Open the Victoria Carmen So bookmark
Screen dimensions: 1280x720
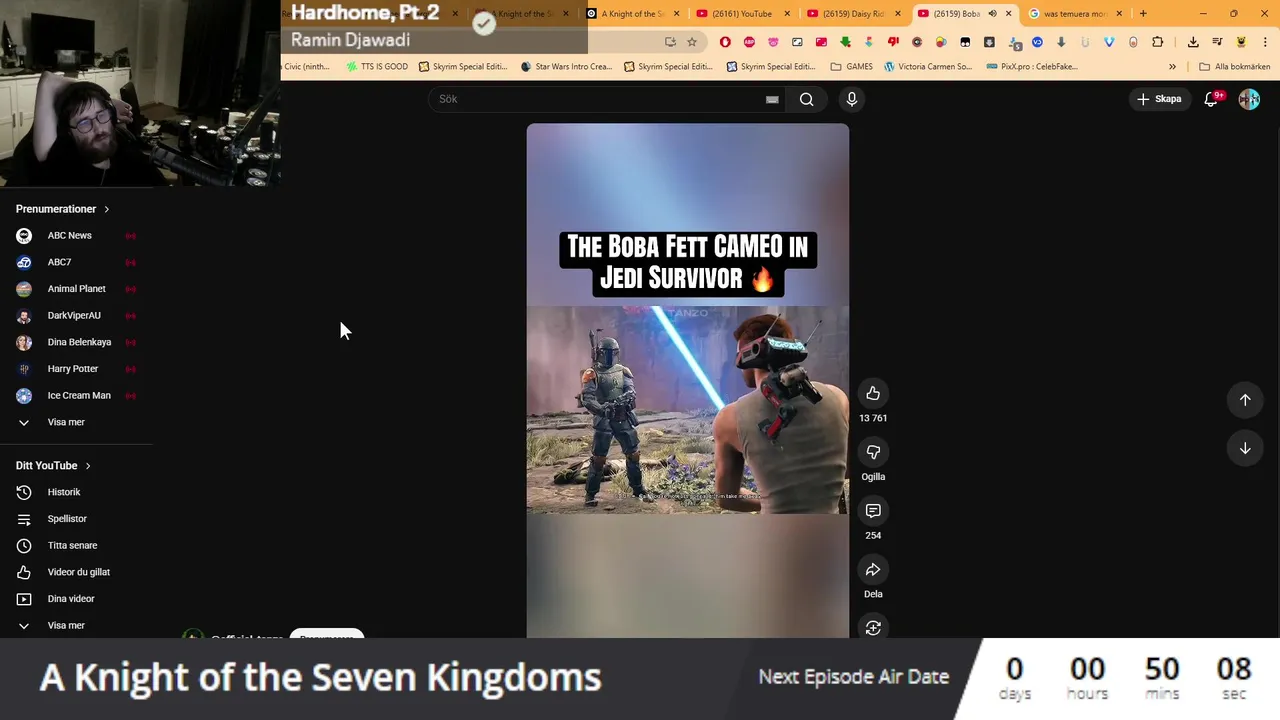click(928, 66)
